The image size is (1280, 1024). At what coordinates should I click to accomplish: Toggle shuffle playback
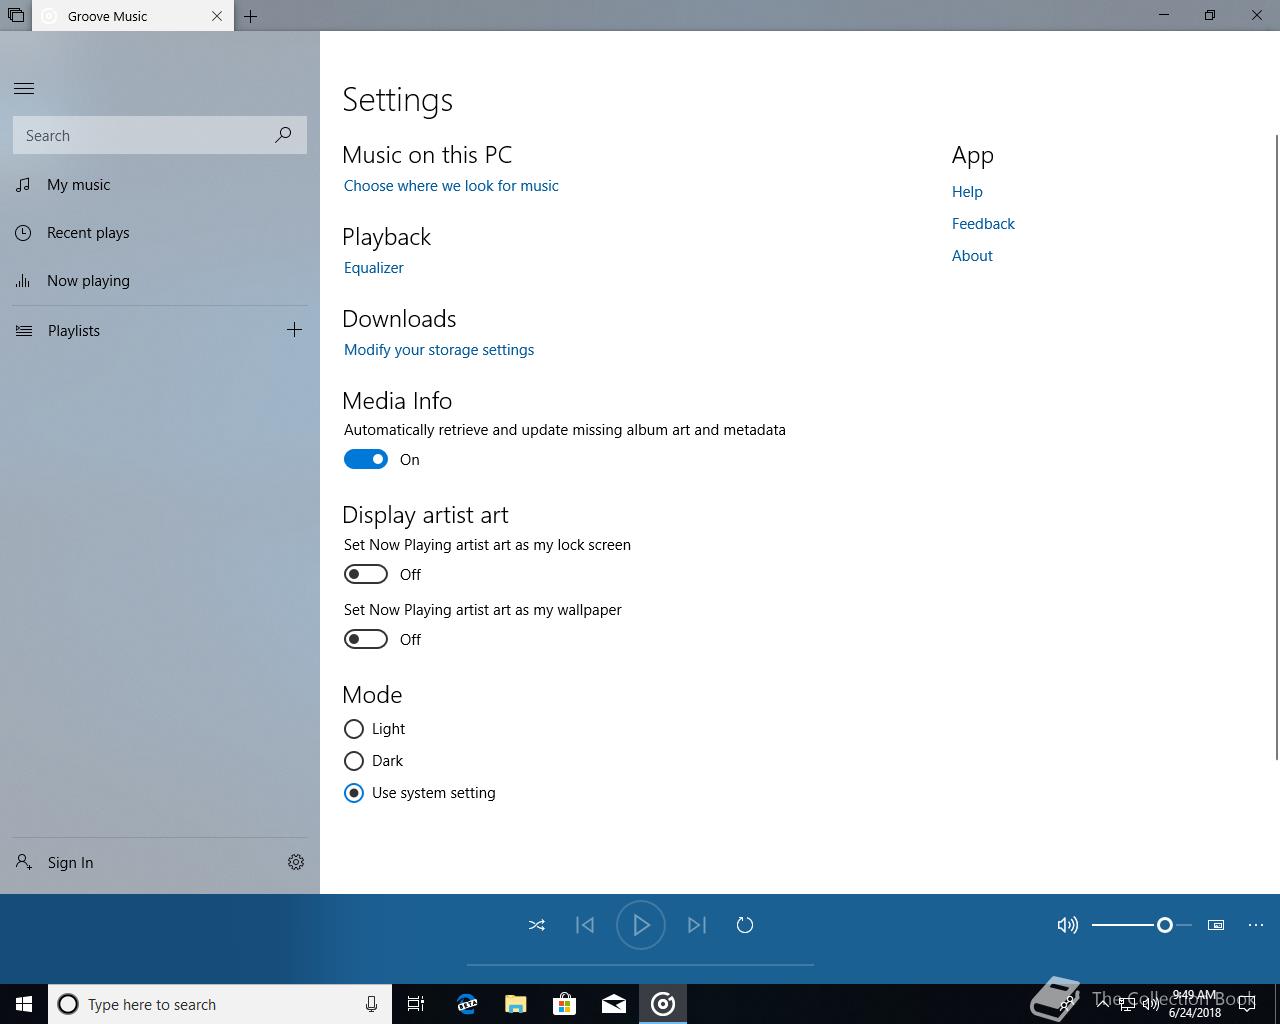[537, 925]
